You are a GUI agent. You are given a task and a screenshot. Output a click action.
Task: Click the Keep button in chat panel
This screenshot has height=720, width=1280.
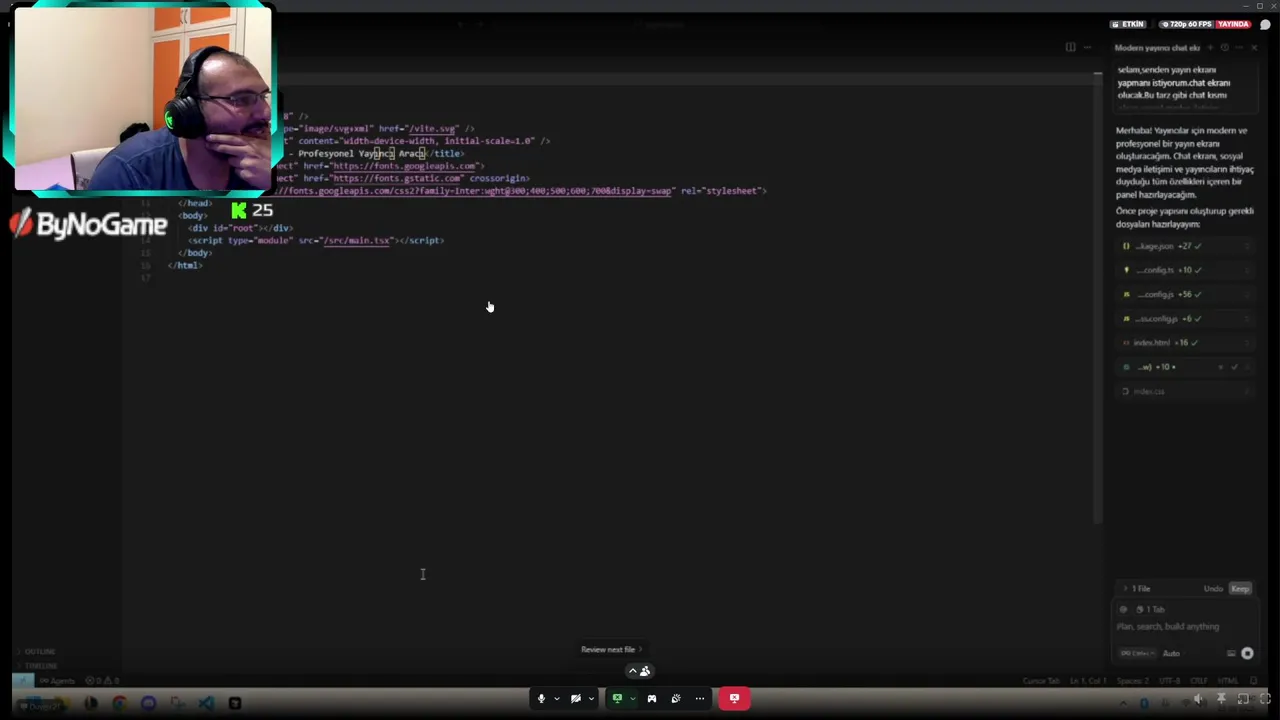(1240, 588)
